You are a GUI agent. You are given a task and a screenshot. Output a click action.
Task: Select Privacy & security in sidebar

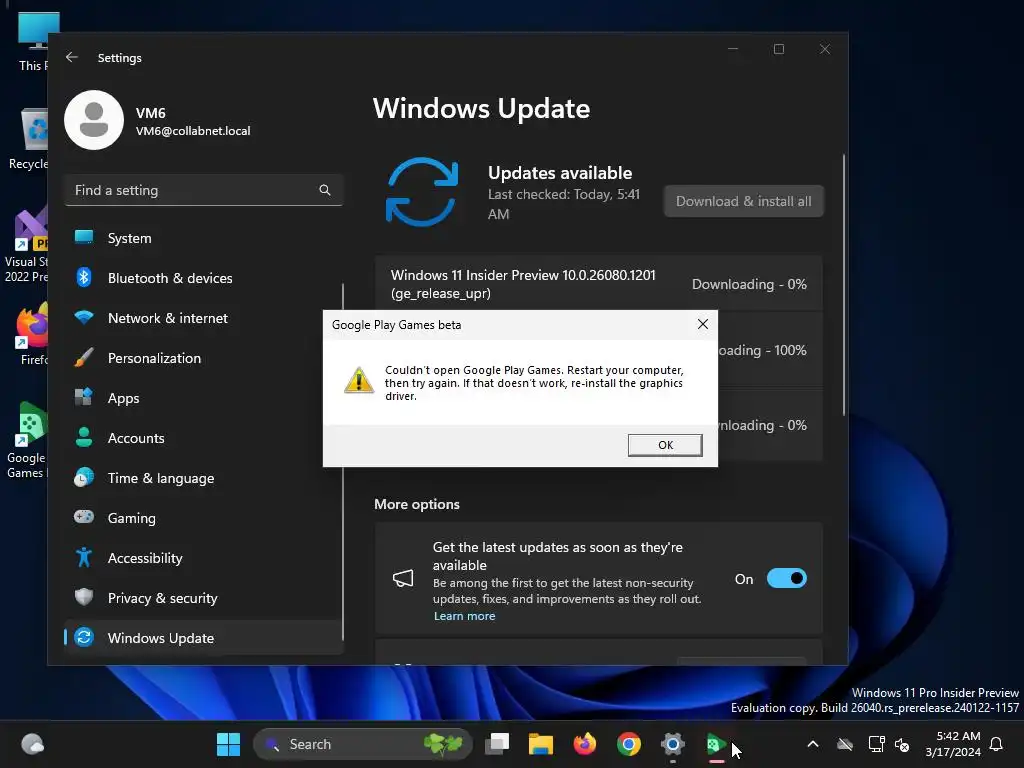(204, 598)
